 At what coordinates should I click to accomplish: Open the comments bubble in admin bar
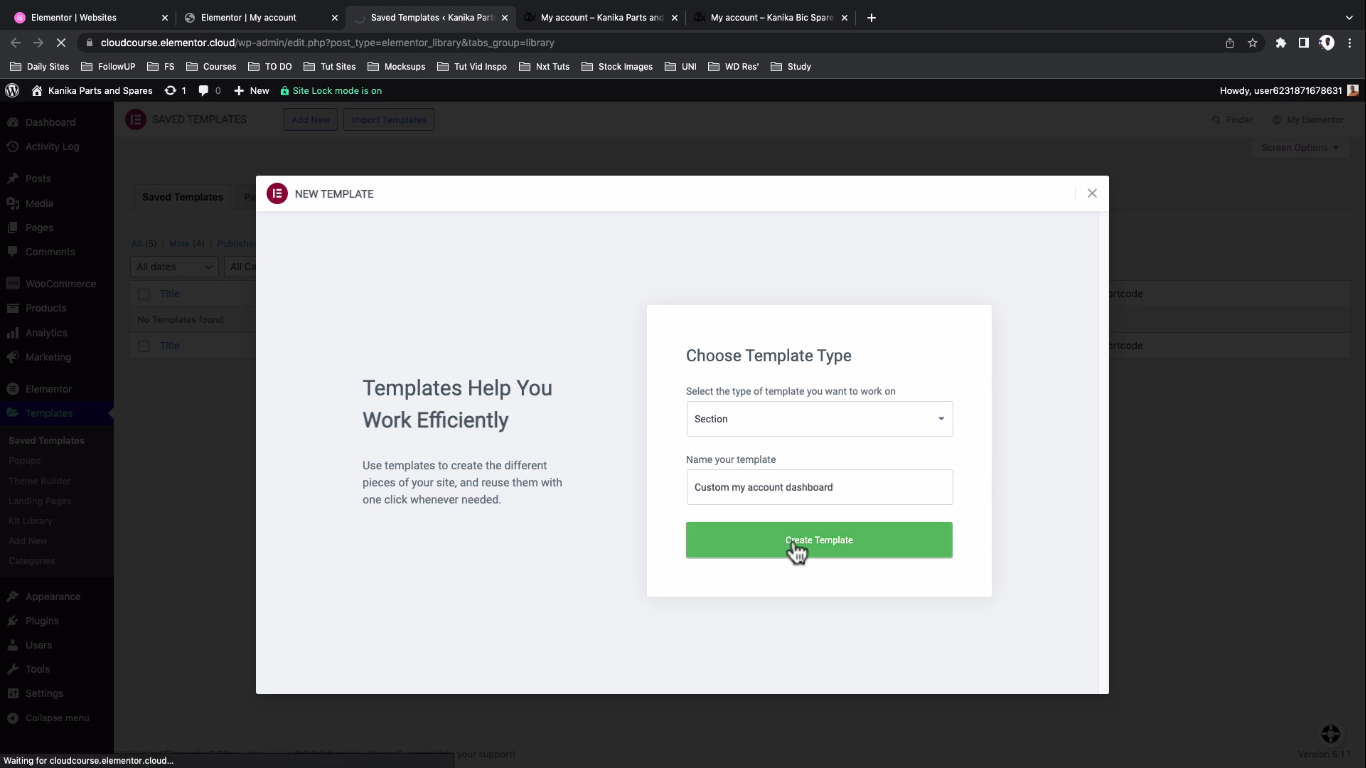pos(209,90)
